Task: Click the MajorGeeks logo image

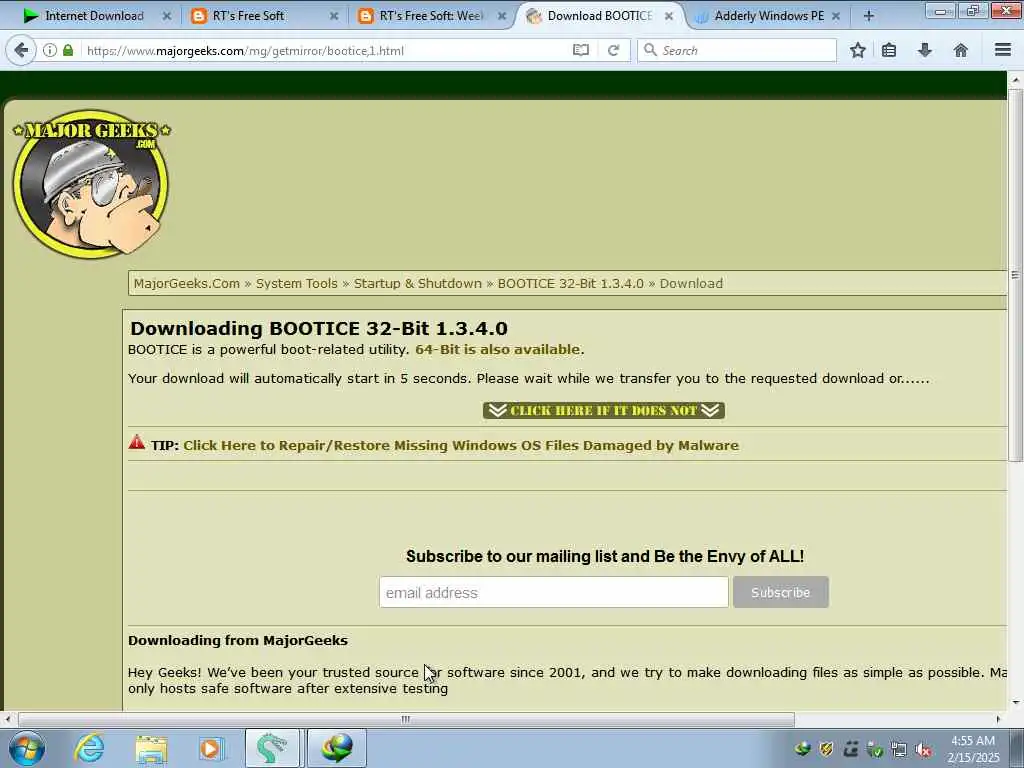Action: [91, 183]
